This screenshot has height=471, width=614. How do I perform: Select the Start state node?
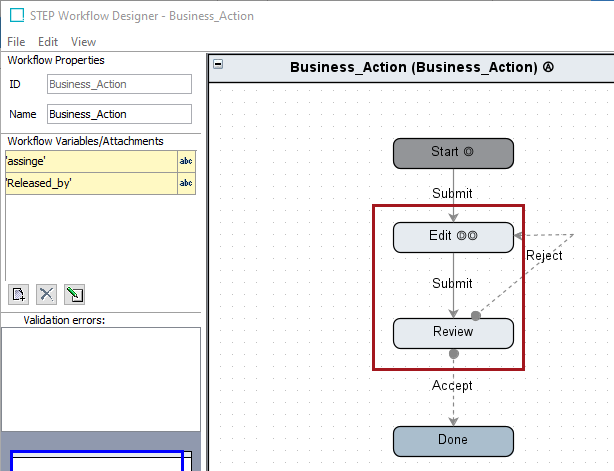tap(453, 153)
